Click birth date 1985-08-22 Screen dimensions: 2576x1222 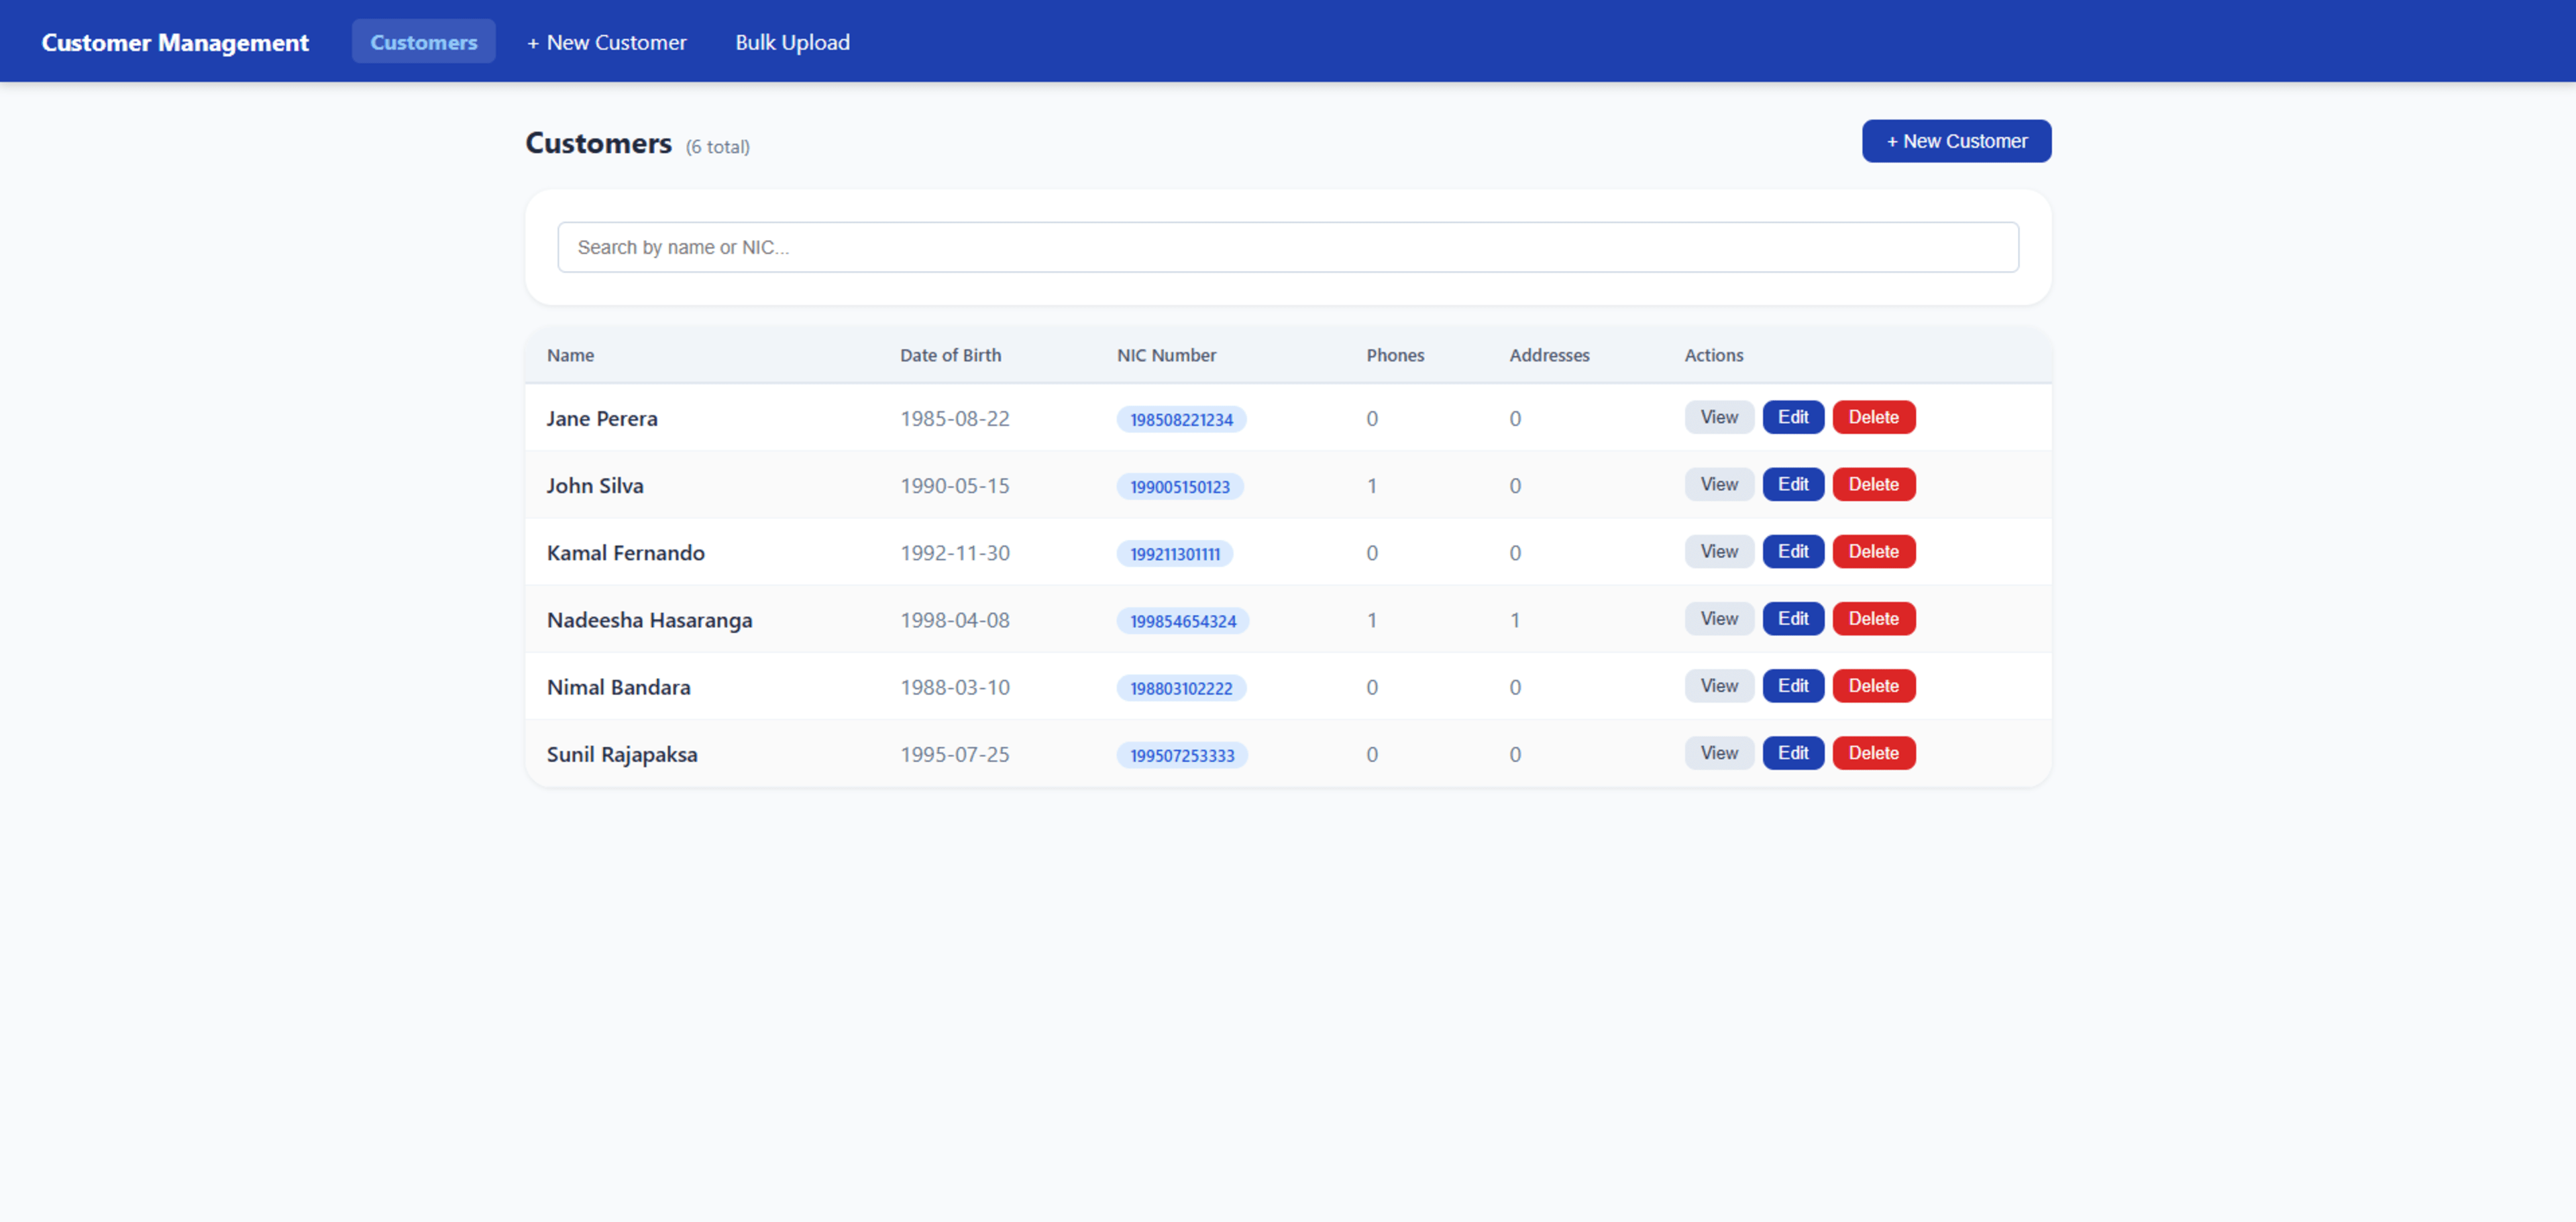(954, 418)
